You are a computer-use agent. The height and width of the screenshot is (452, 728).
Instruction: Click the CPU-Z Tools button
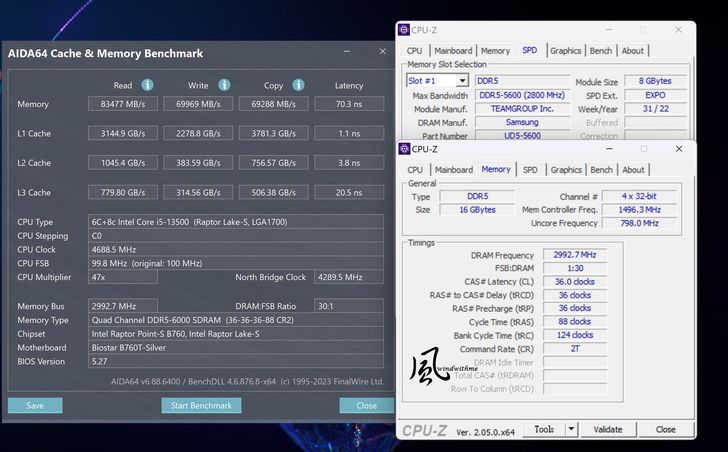point(544,430)
